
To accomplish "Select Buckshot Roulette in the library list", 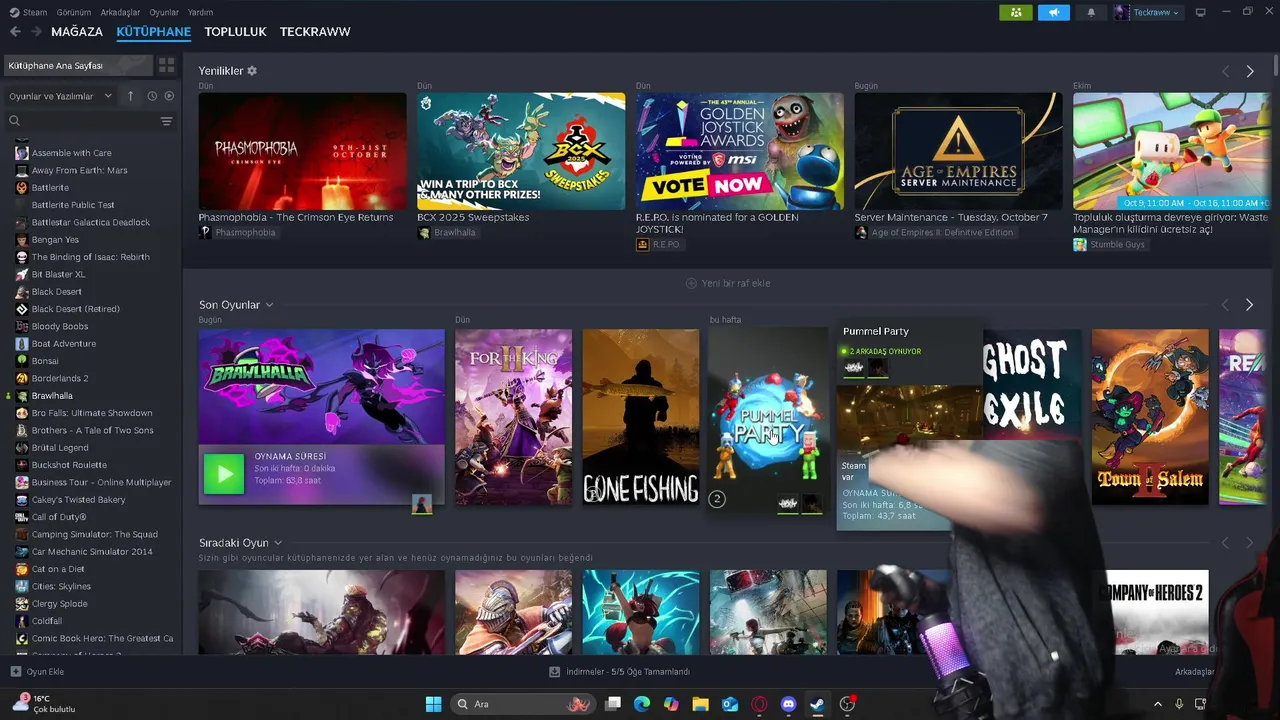I will 69,465.
